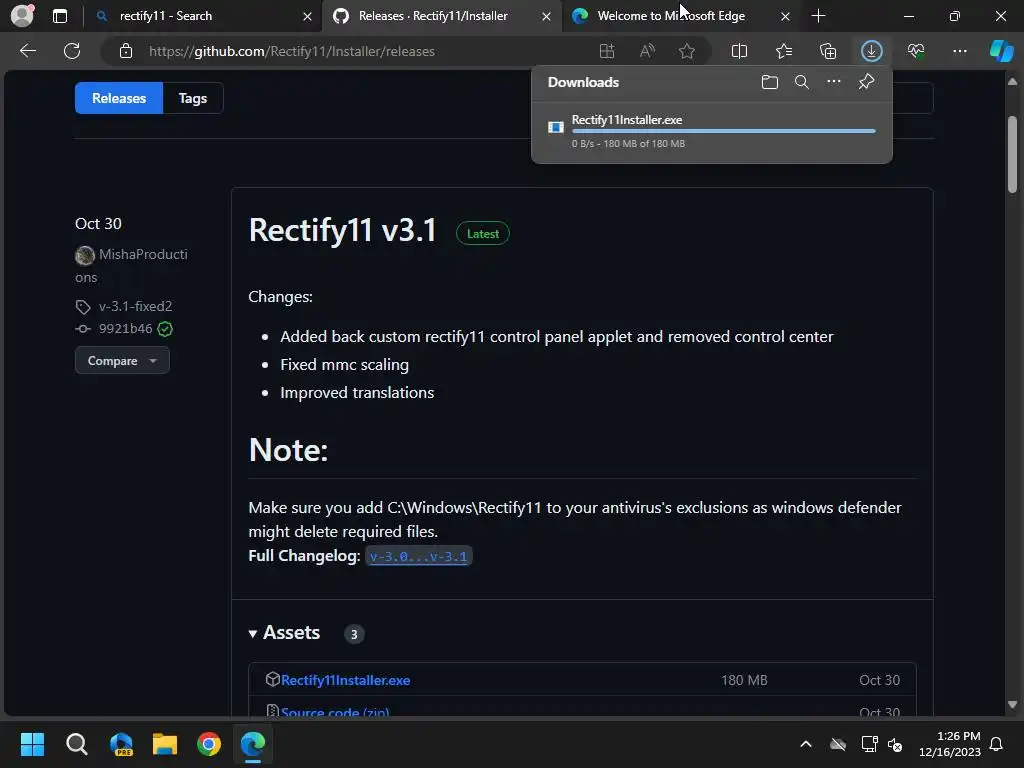Click the page vertical scrollbar thumb

[x=1012, y=155]
